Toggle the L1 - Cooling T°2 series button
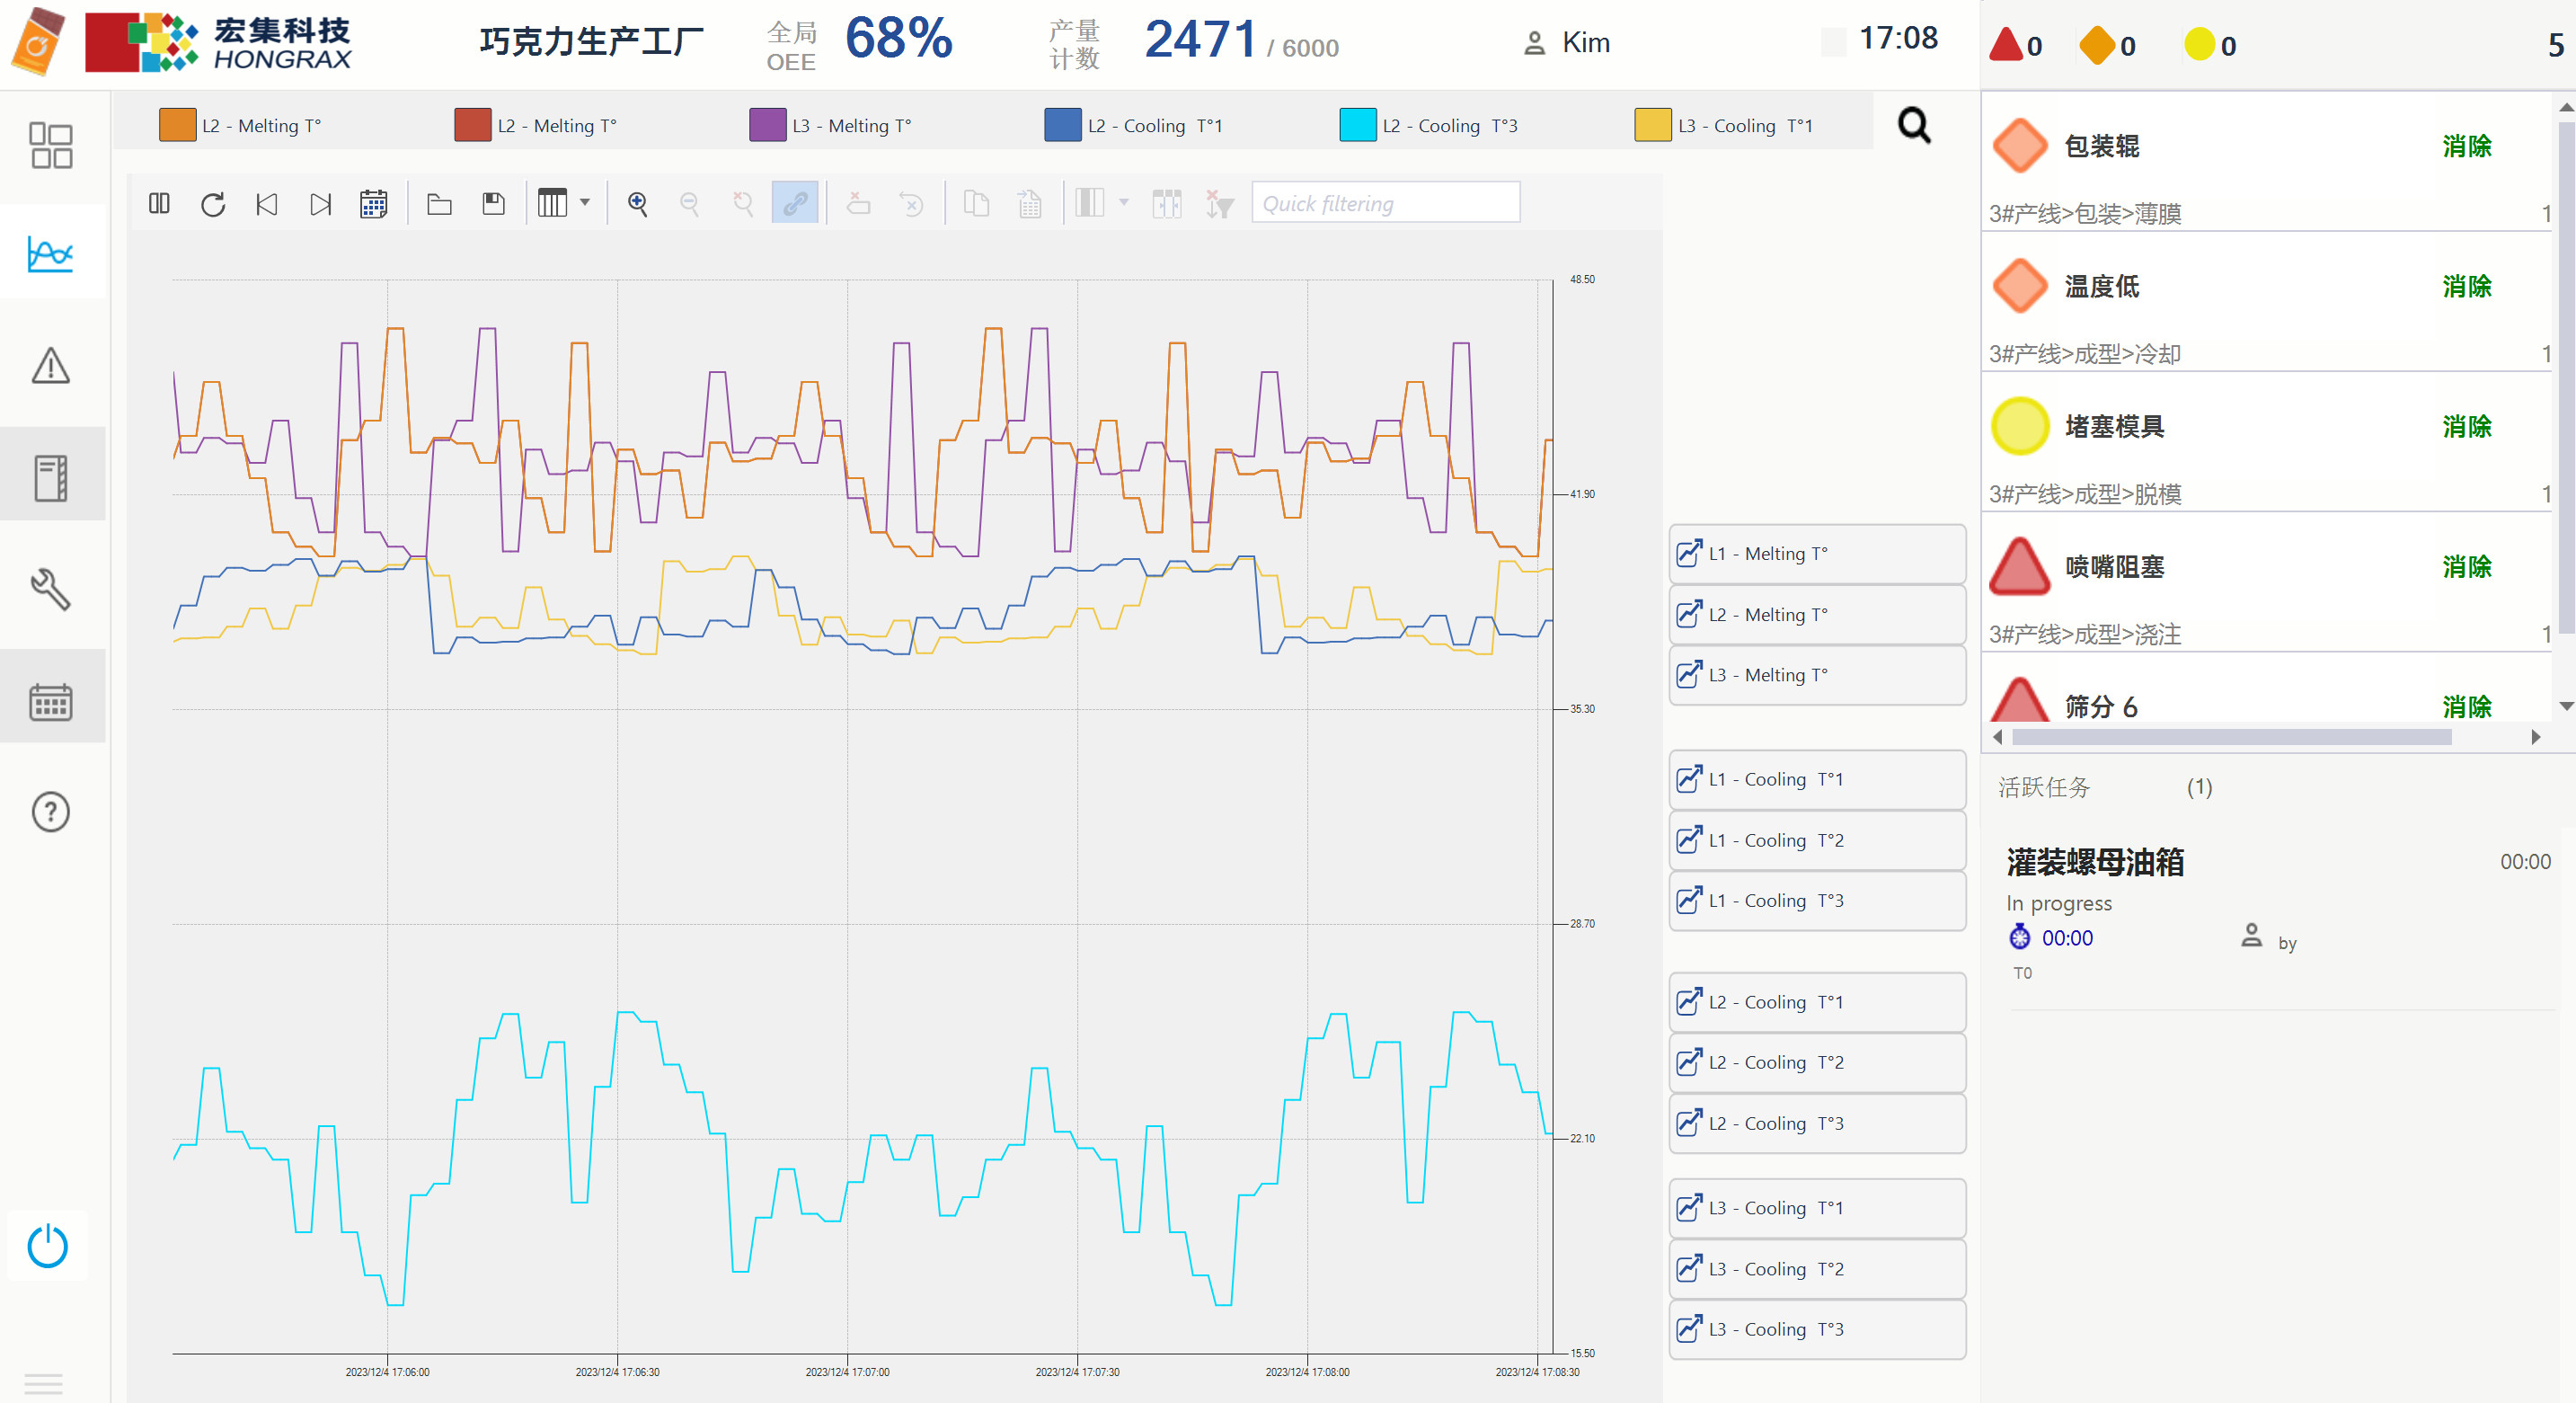 click(x=1817, y=840)
